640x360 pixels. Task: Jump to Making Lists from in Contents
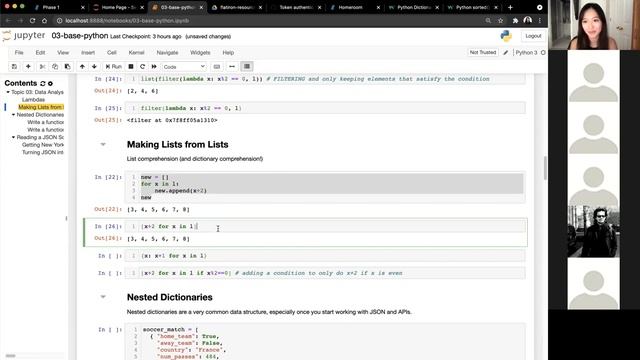point(41,107)
